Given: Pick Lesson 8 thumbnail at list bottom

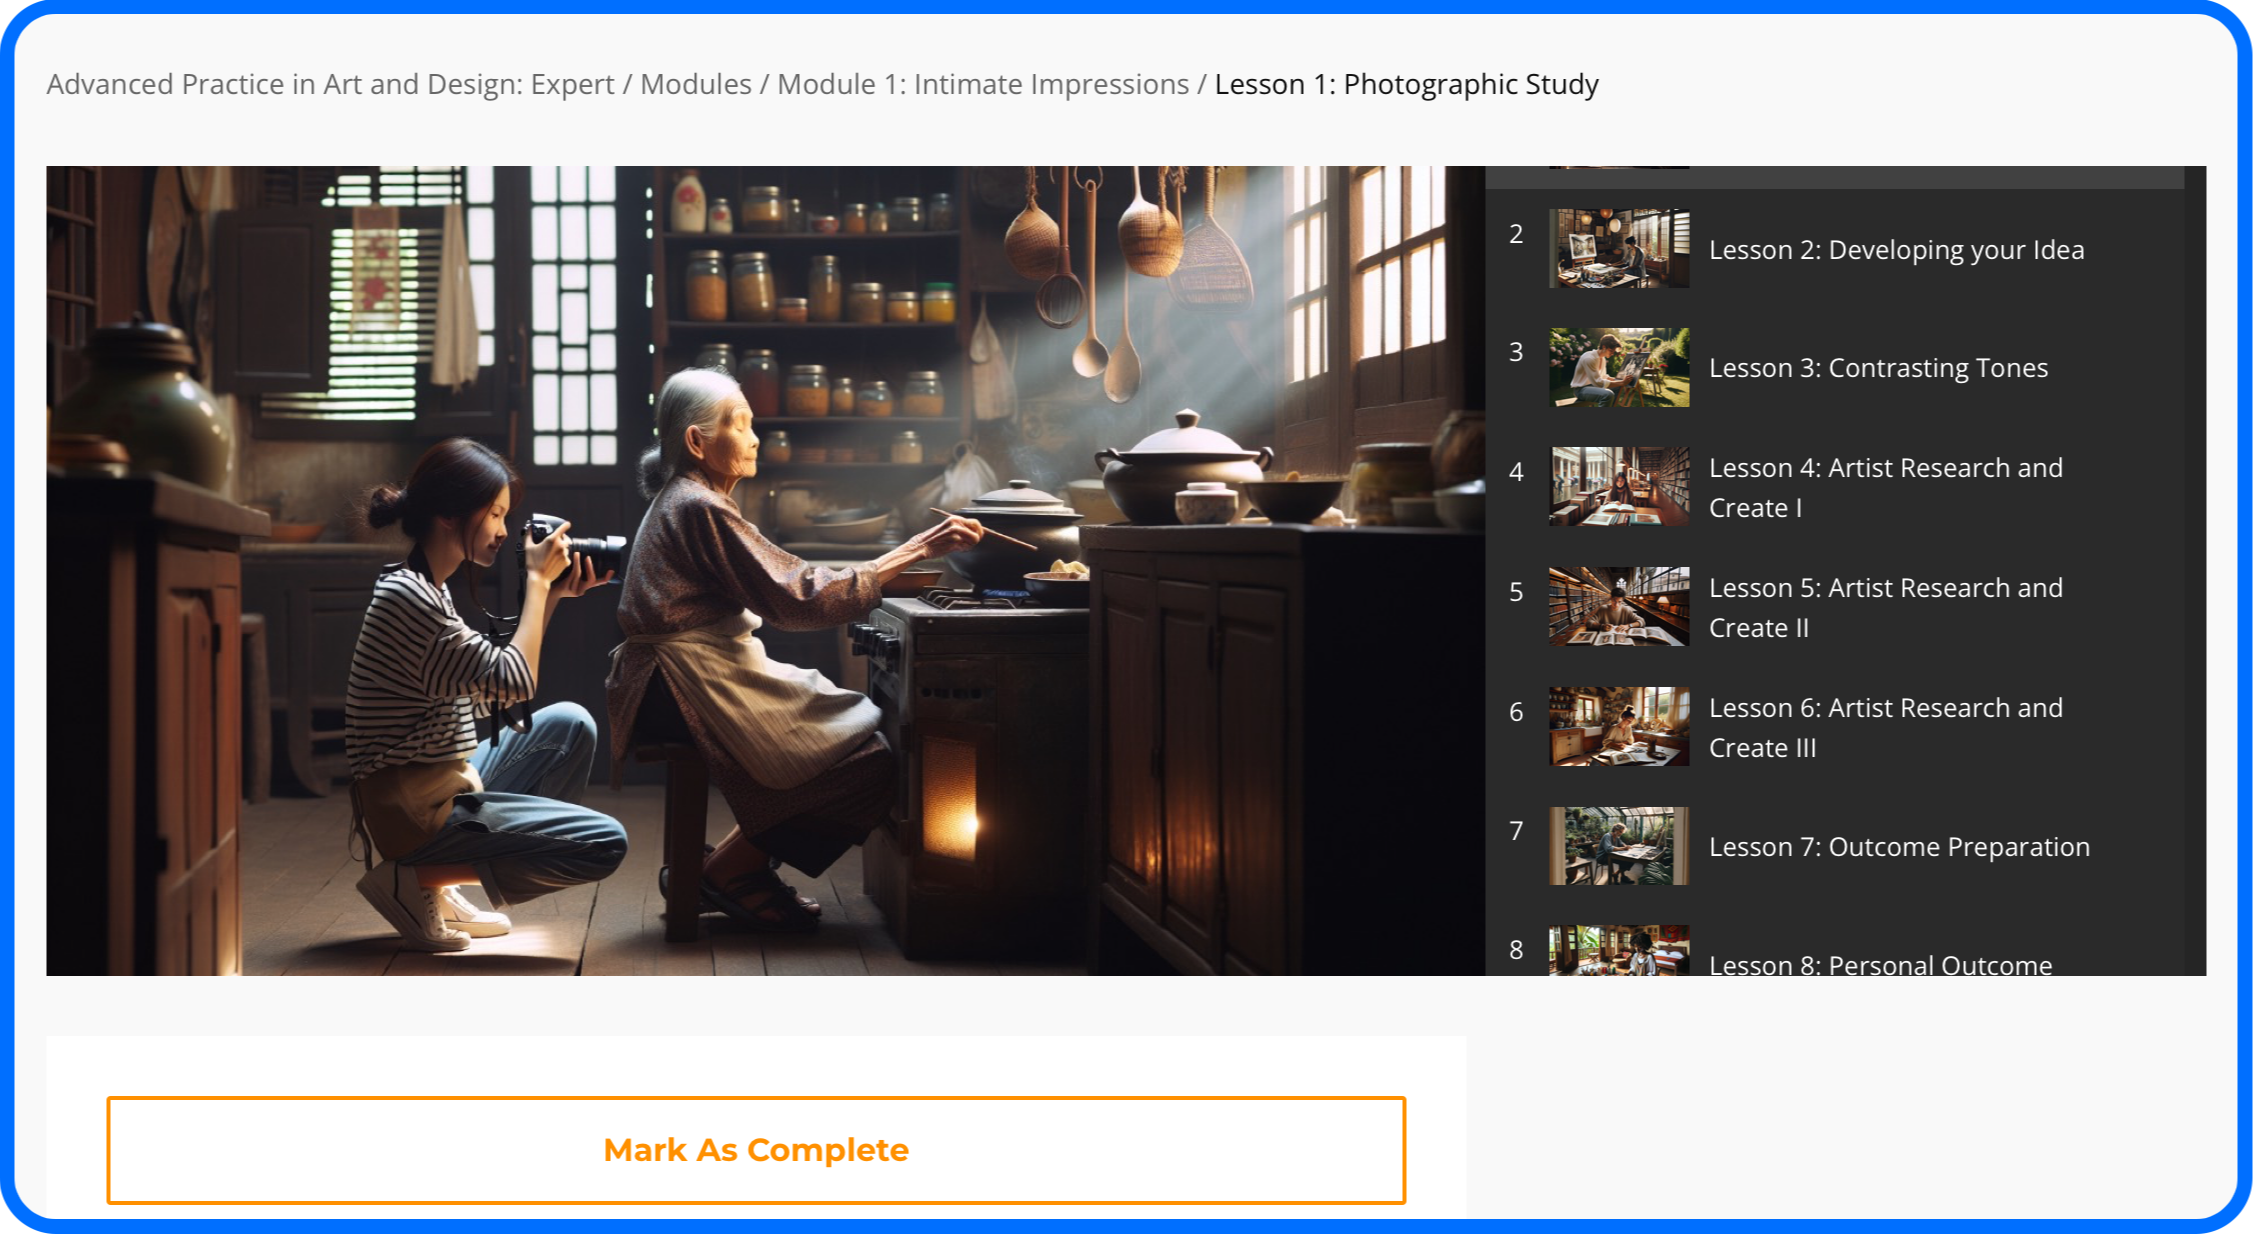Looking at the screenshot, I should 1618,952.
